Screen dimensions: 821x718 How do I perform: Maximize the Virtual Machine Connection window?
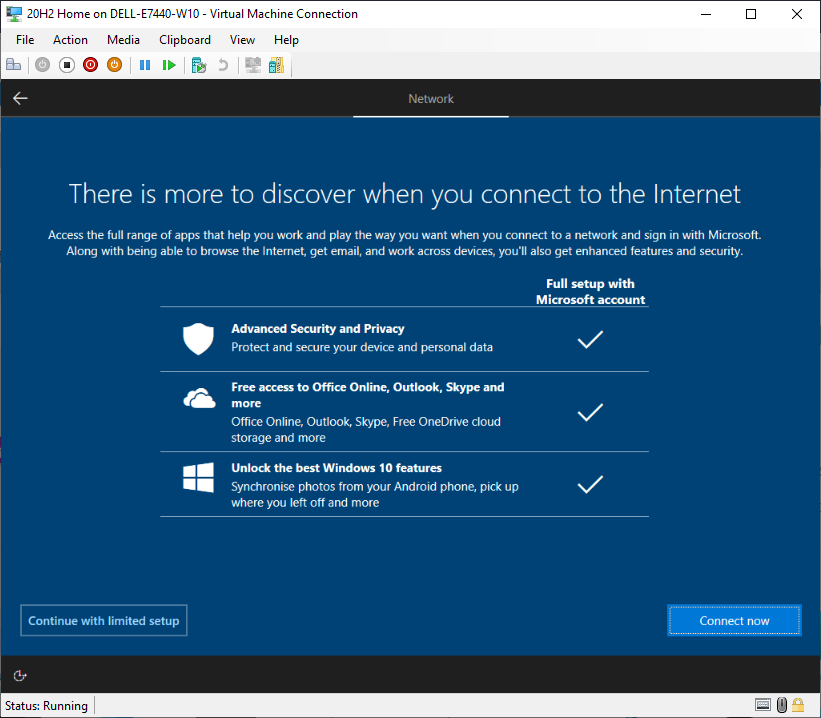(x=751, y=14)
